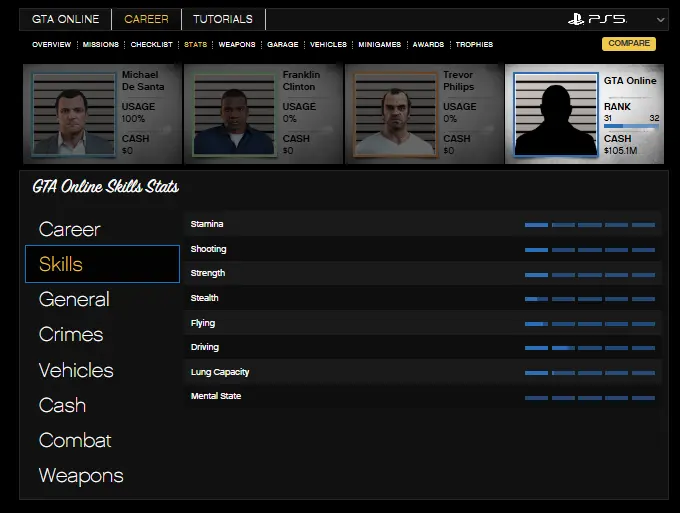Open the General stats category

tap(74, 299)
